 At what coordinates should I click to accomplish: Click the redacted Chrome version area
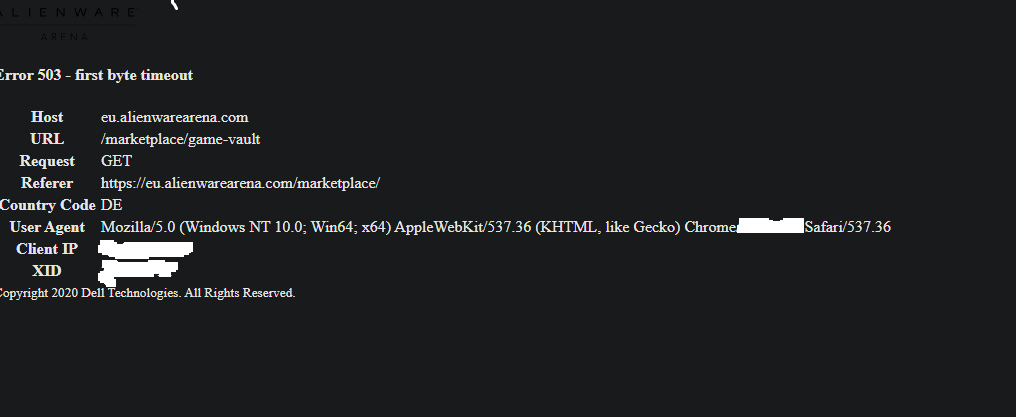point(770,227)
